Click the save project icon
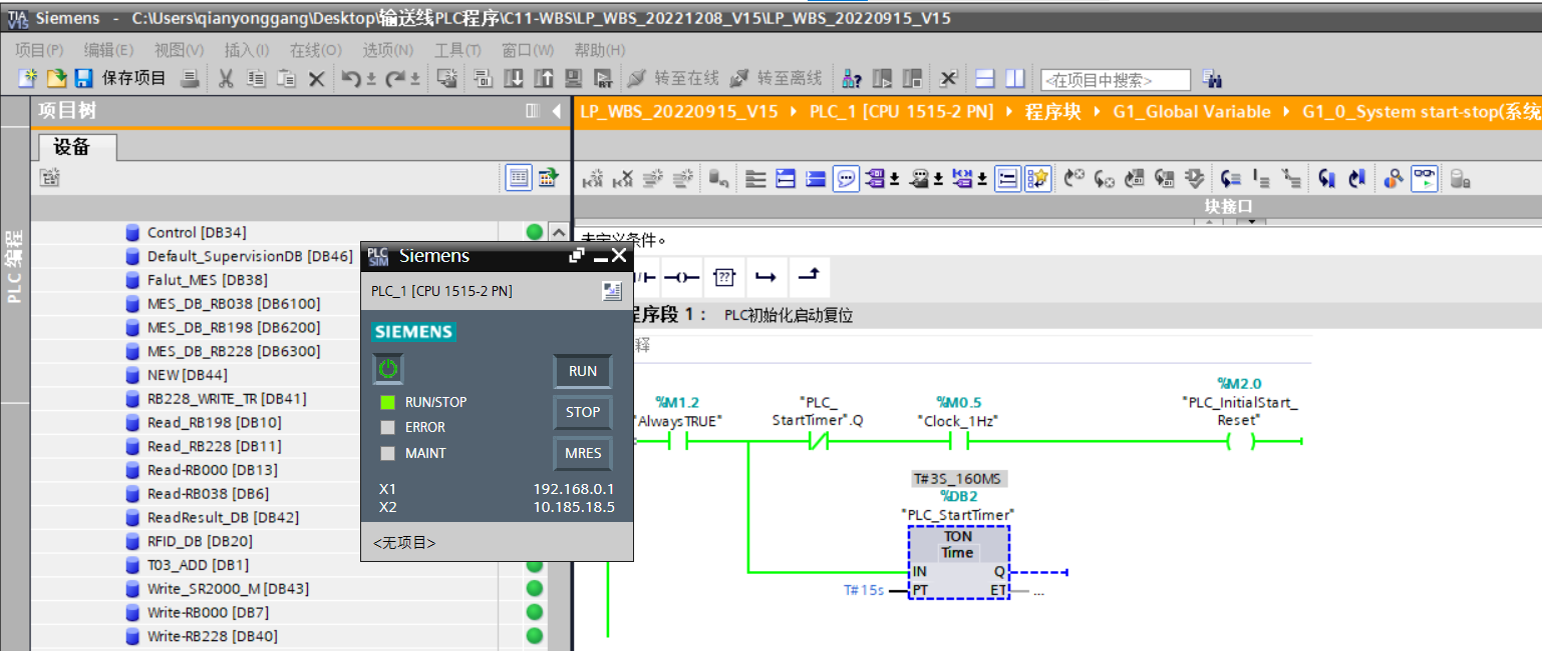 (84, 78)
